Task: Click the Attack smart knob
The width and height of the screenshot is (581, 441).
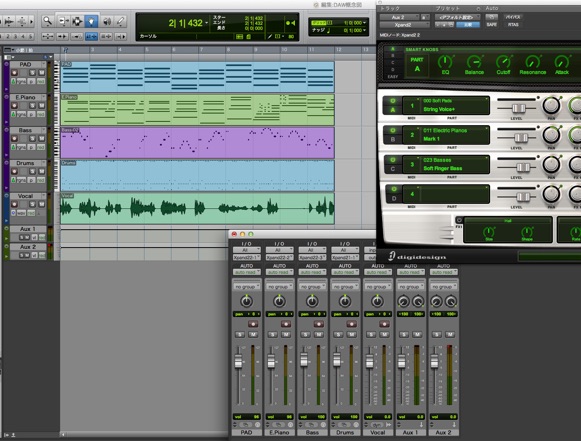Action: (562, 62)
